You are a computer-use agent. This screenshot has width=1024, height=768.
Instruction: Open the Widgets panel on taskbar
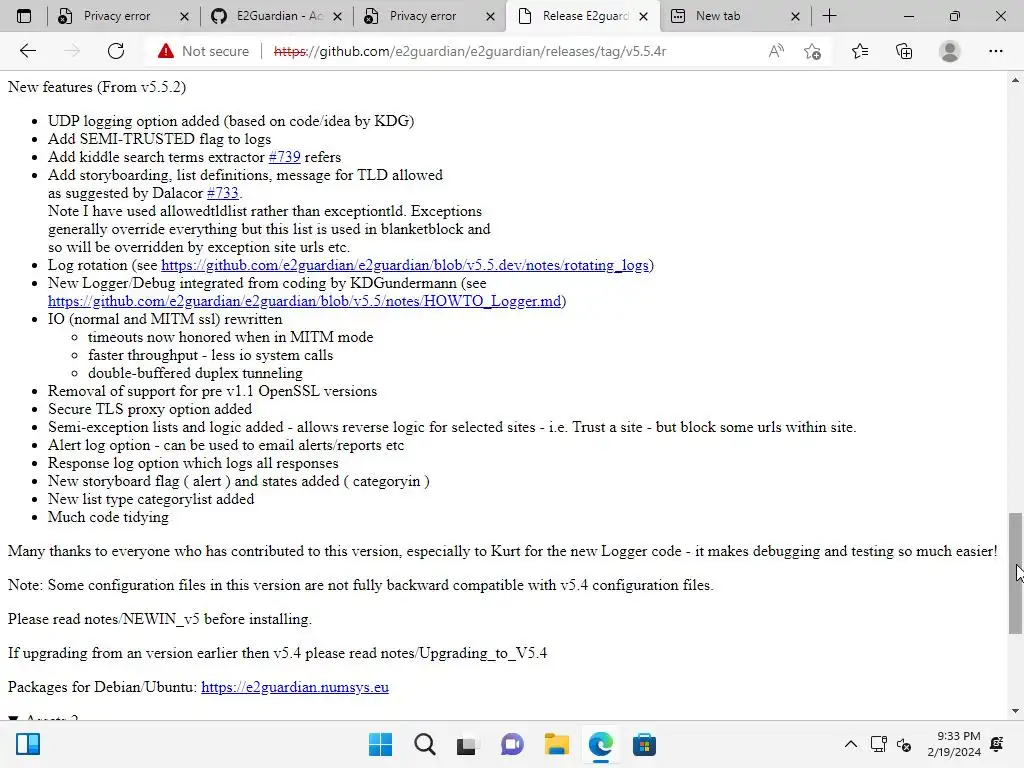coord(28,744)
